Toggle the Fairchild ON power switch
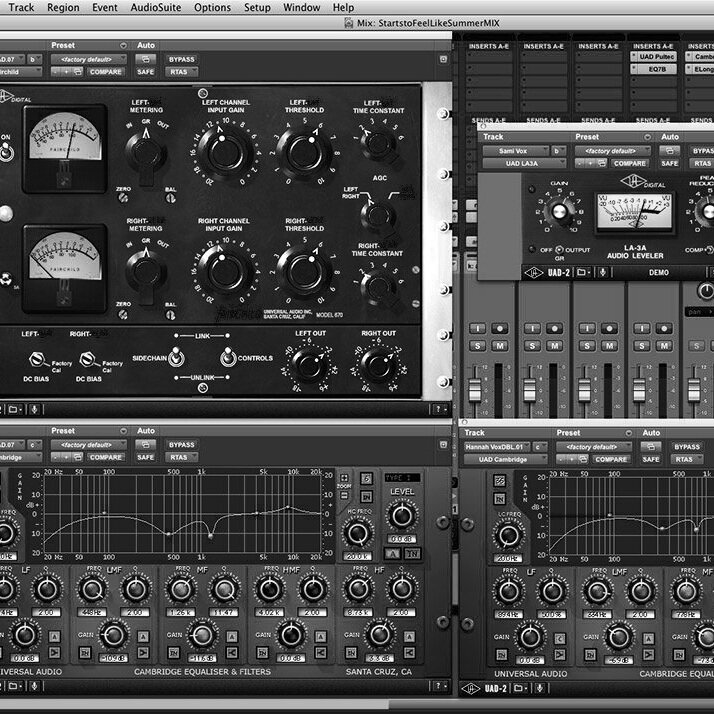Image resolution: width=714 pixels, height=714 pixels. 5,153
